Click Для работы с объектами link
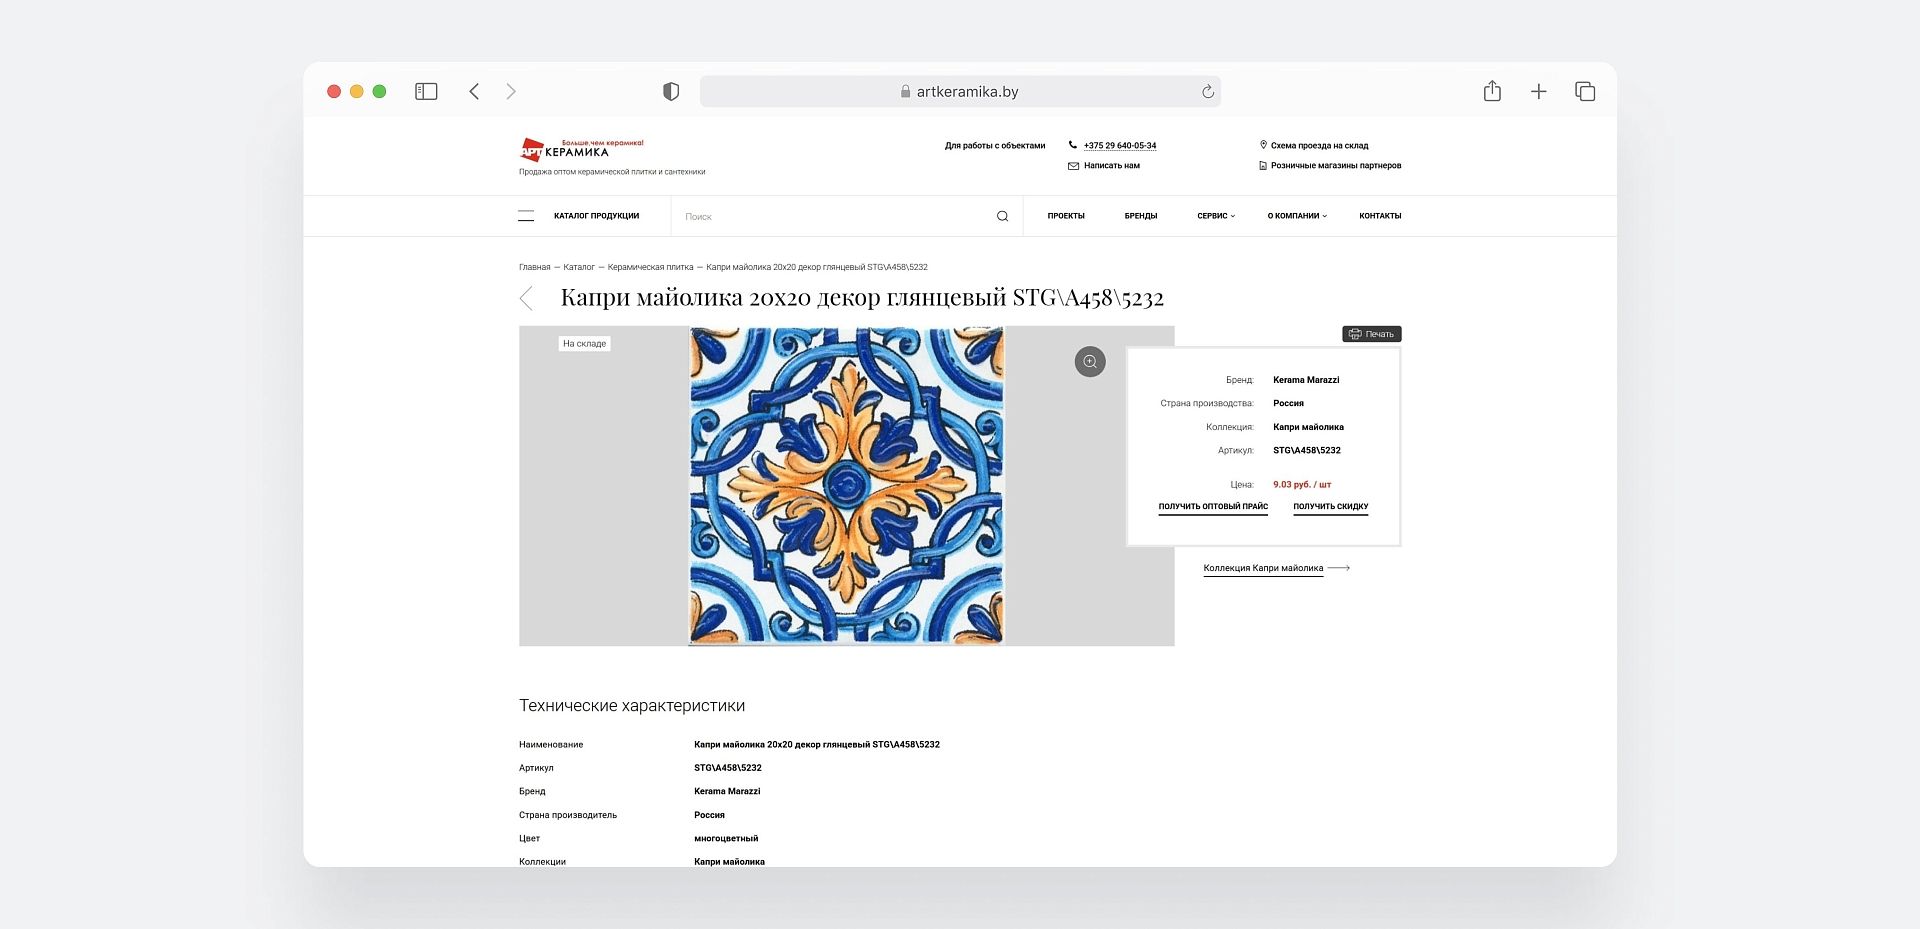This screenshot has width=1920, height=929. [x=995, y=146]
